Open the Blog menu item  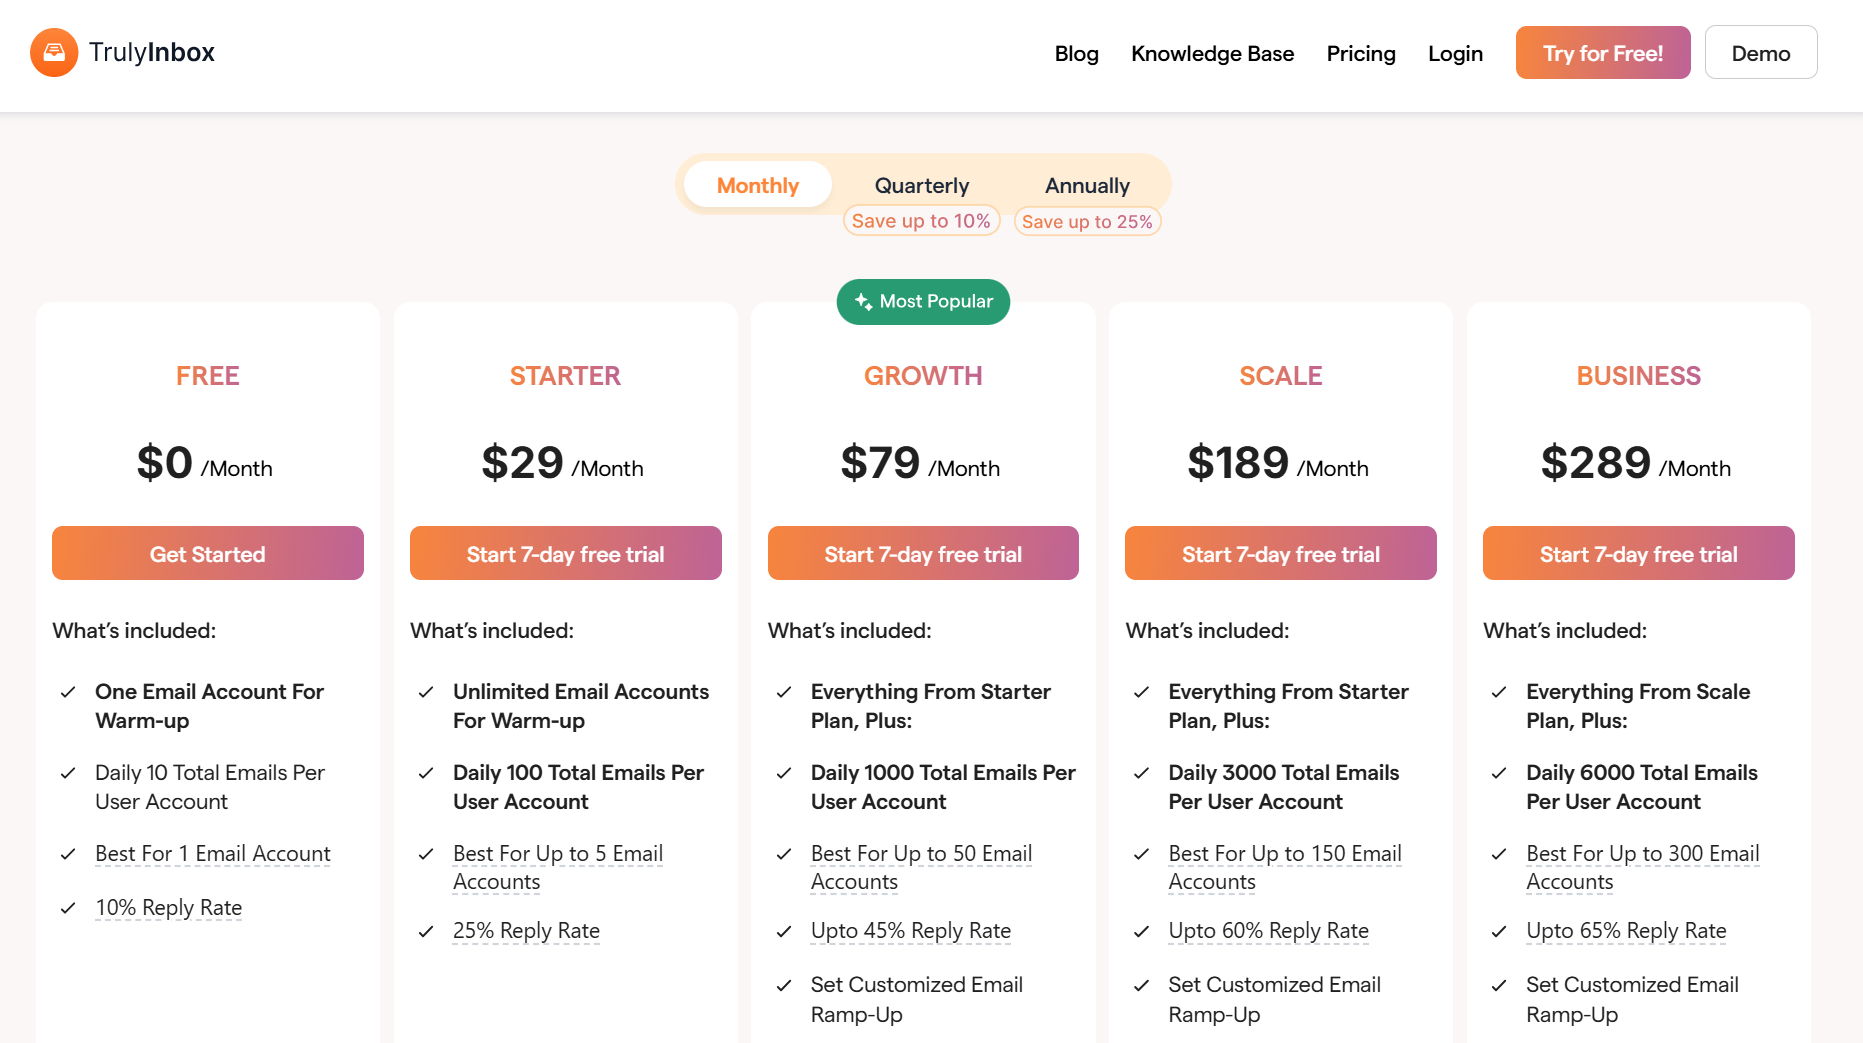pos(1076,53)
